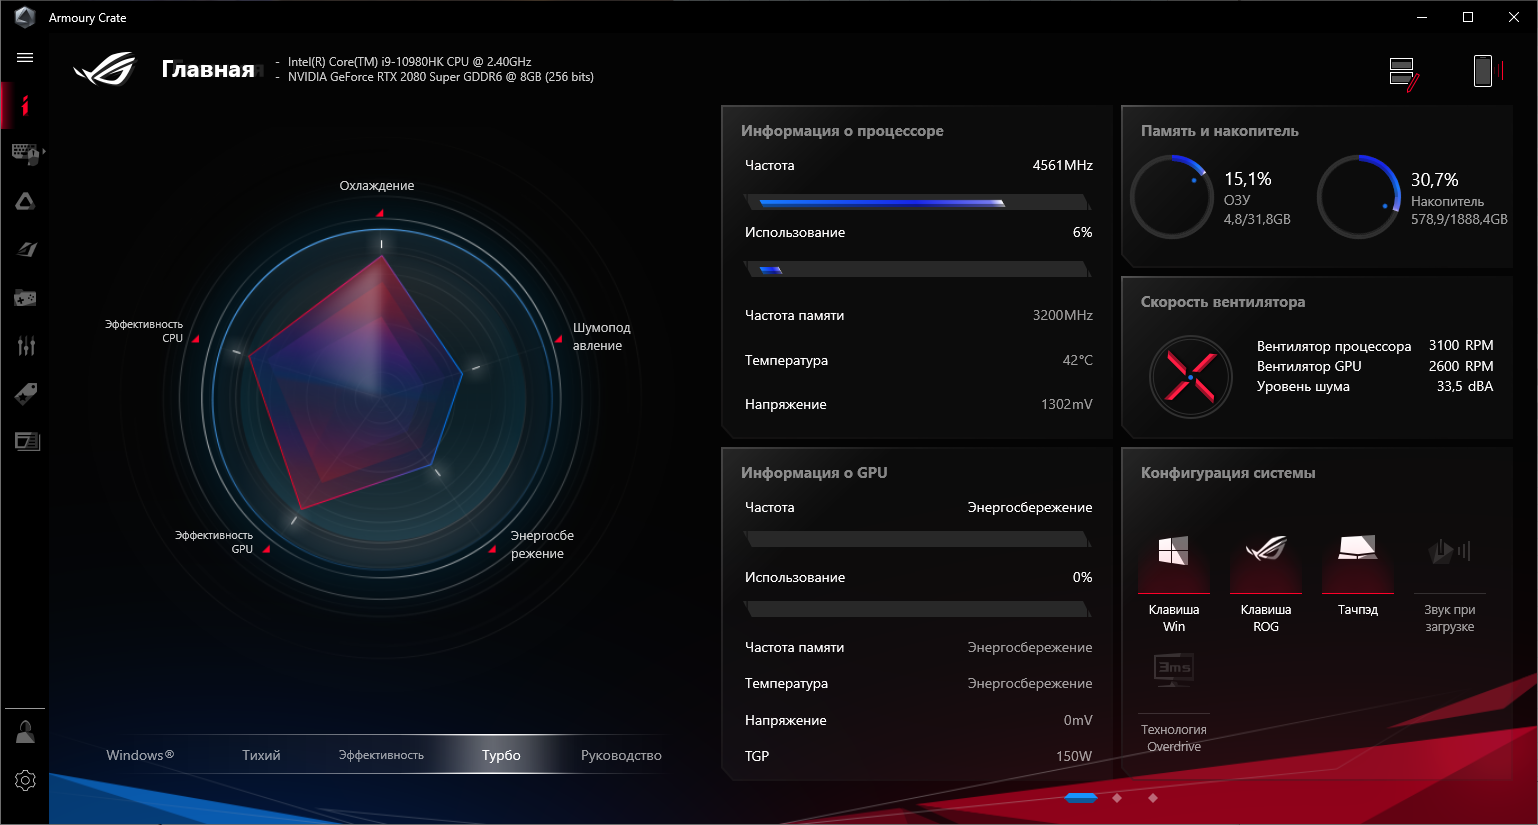The image size is (1538, 825).
Task: Click the Intel Core i9-10980HK CPU text
Action: (x=410, y=62)
